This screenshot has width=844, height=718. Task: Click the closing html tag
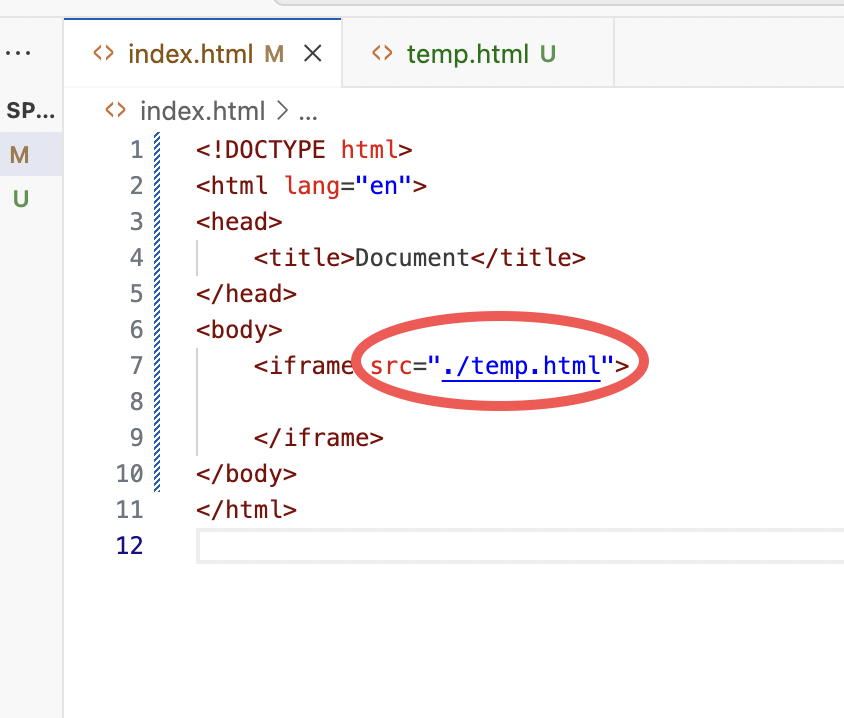pyautogui.click(x=247, y=510)
